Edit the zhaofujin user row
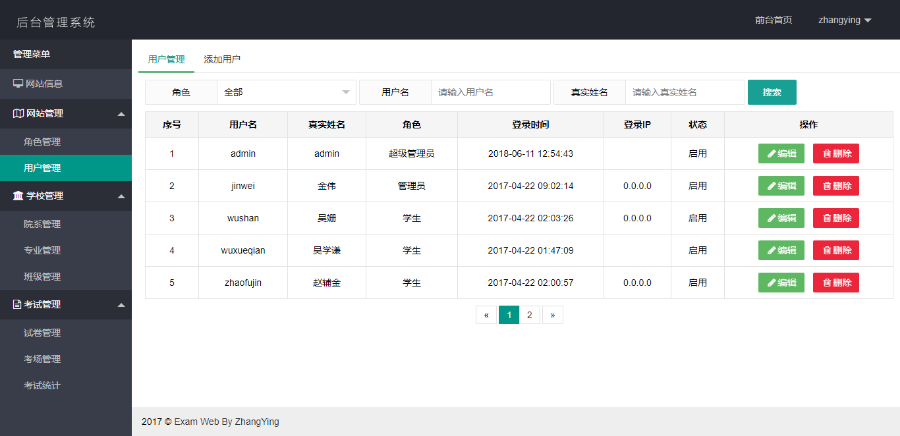The height and width of the screenshot is (436, 900). (x=781, y=283)
